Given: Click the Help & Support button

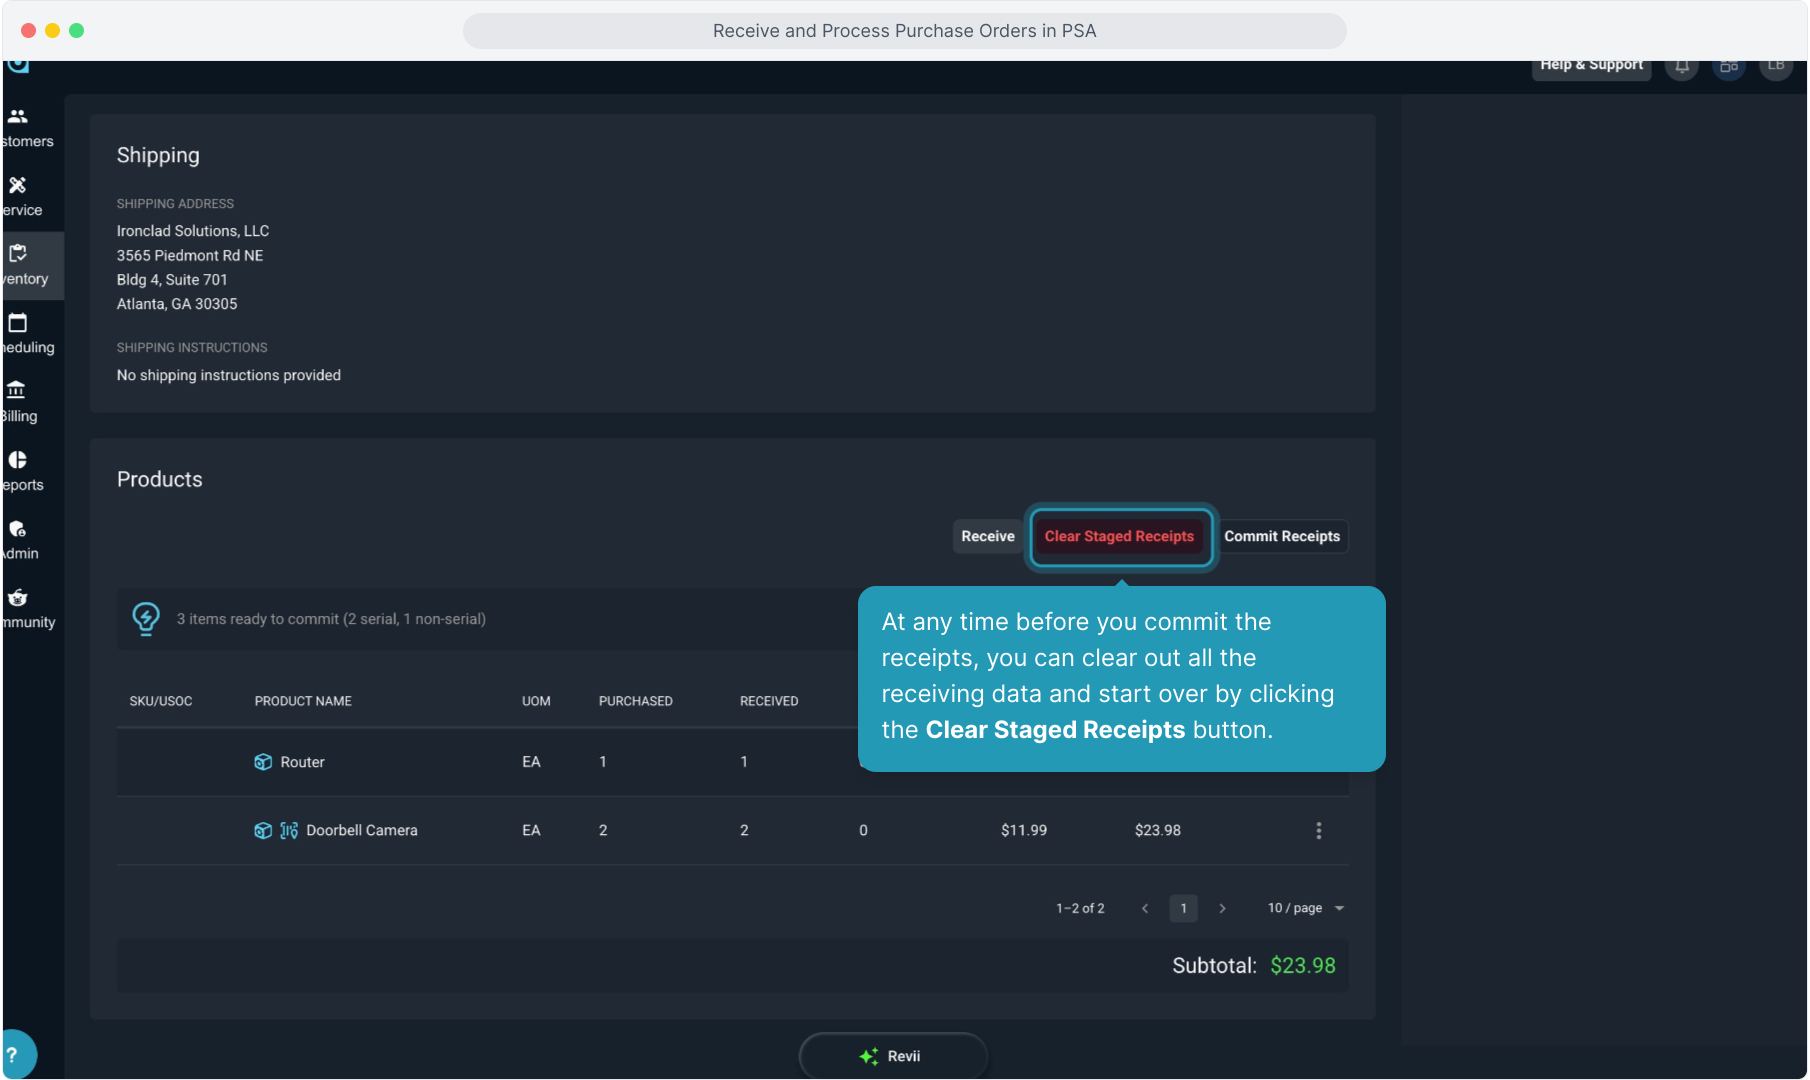Looking at the screenshot, I should tap(1591, 67).
